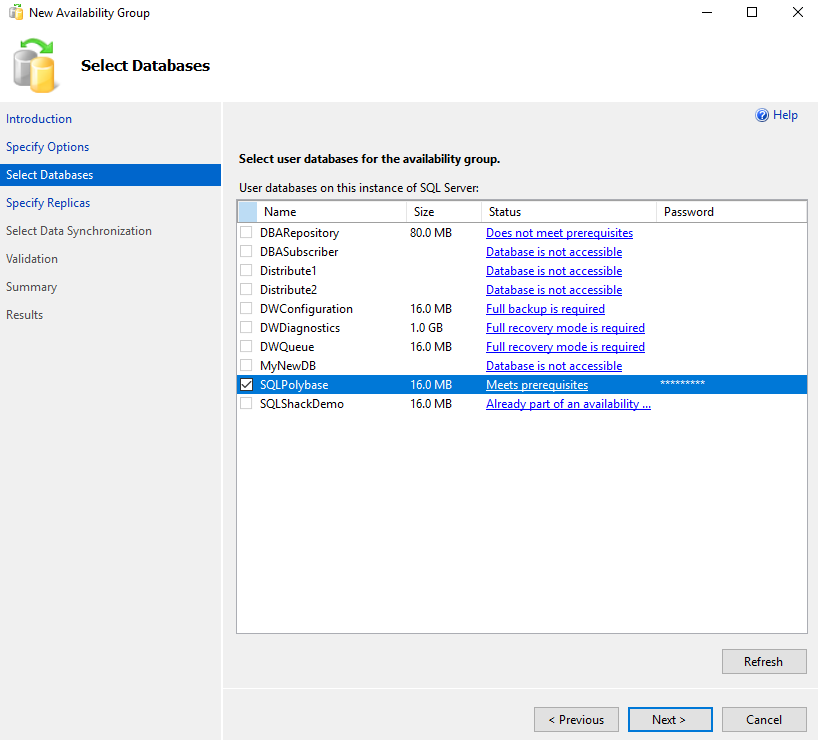The width and height of the screenshot is (818, 740).
Task: Enable the SQLShackDemo checkbox
Action: click(247, 404)
